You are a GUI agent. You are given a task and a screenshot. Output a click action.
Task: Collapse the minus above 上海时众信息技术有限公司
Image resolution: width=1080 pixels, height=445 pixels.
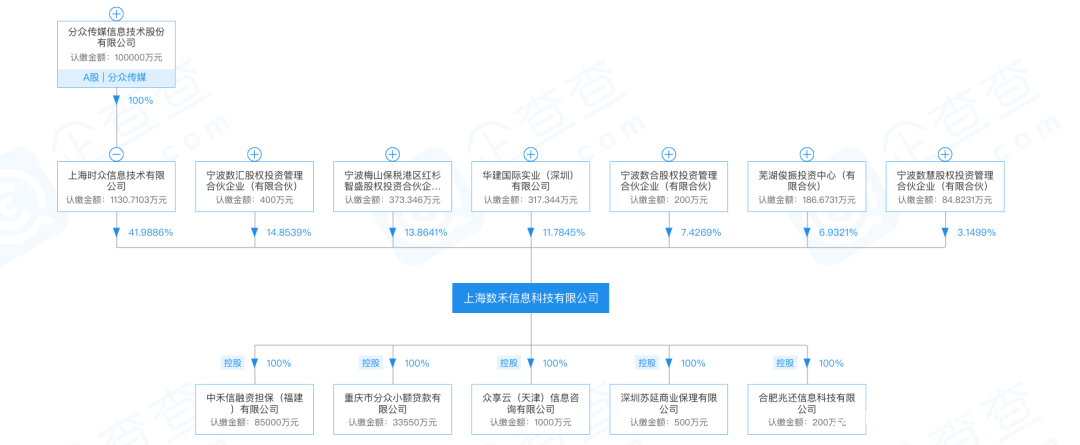point(116,154)
